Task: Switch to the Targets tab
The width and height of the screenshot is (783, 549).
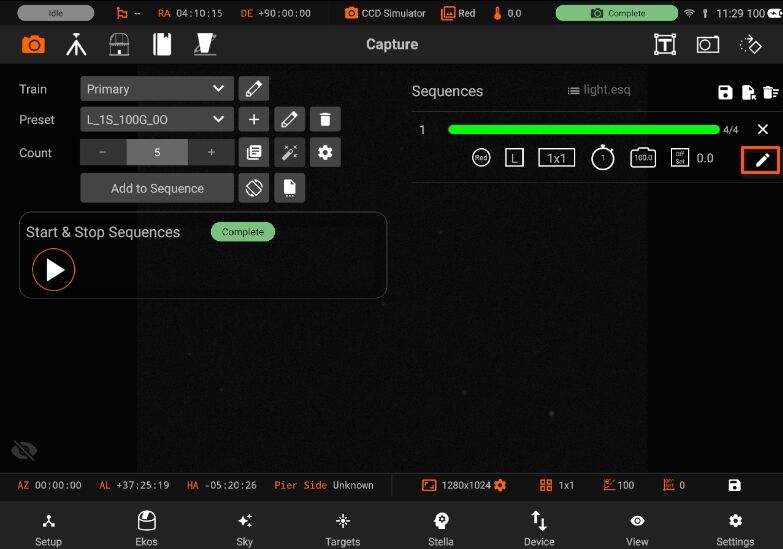Action: click(x=343, y=530)
